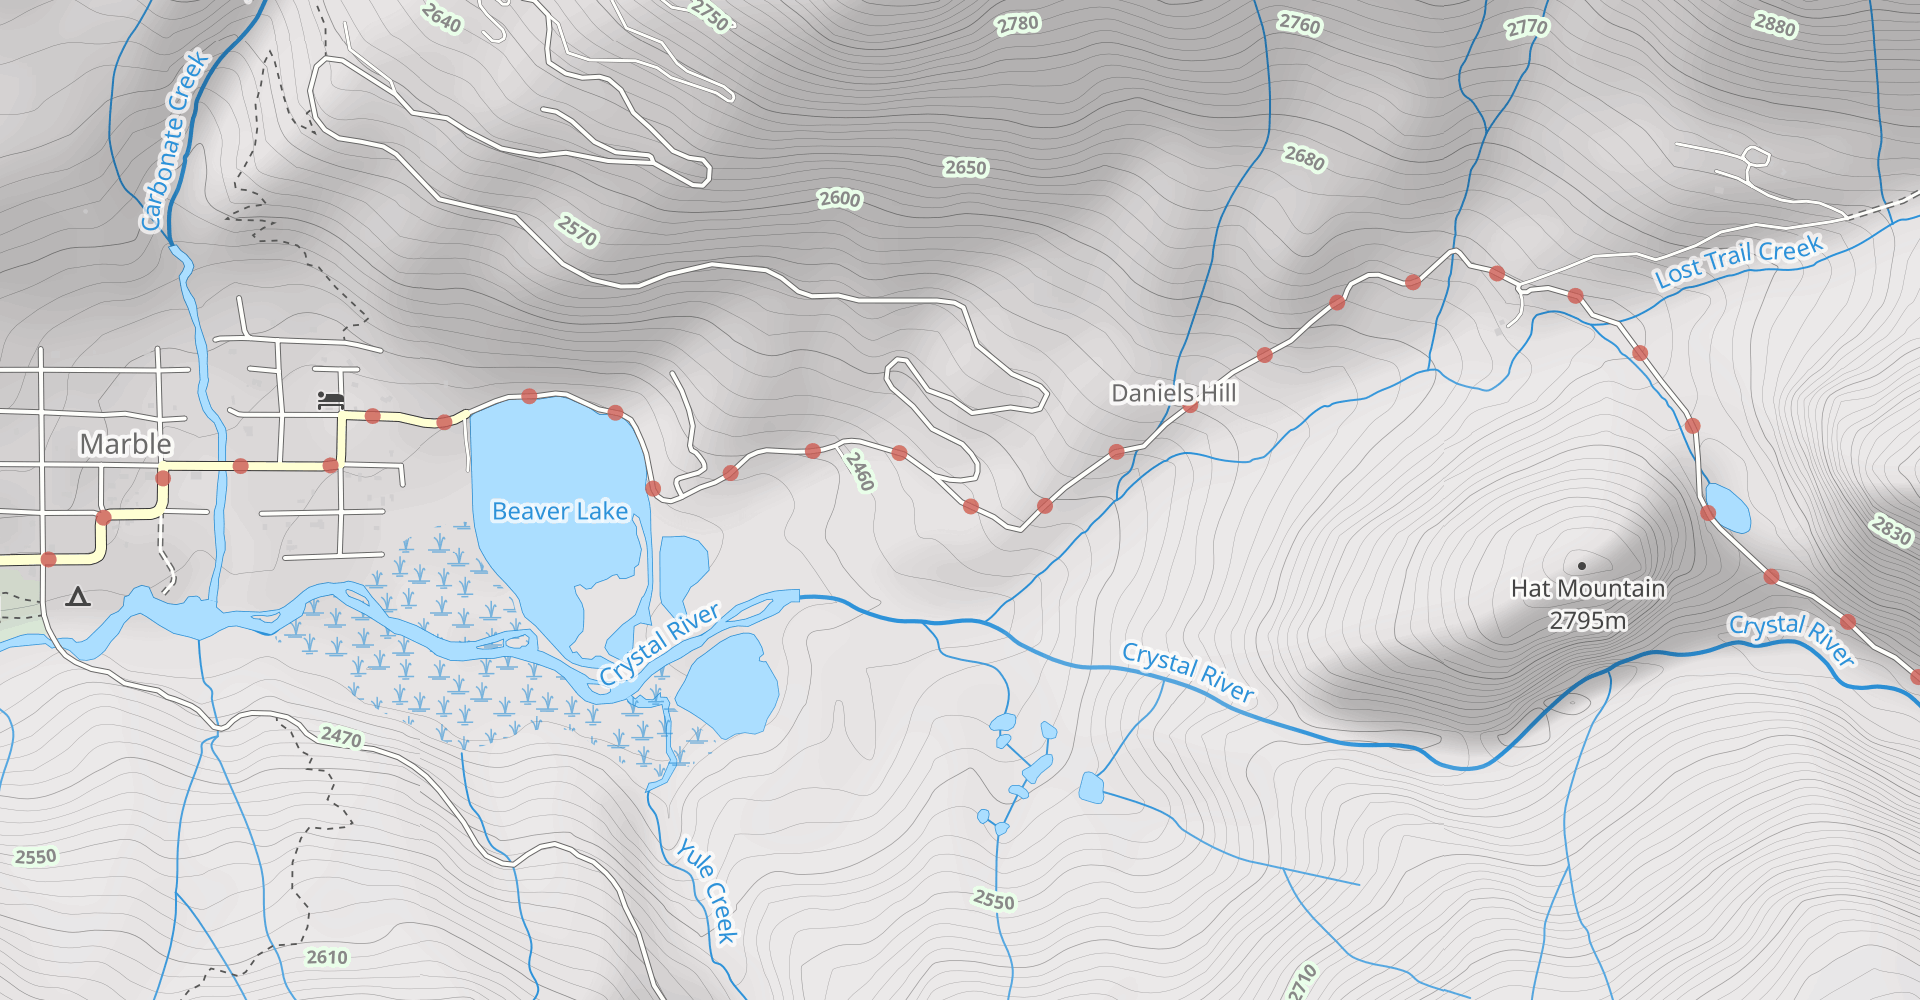Click the Hat Mountain label
1920x1000 pixels.
tap(1588, 589)
